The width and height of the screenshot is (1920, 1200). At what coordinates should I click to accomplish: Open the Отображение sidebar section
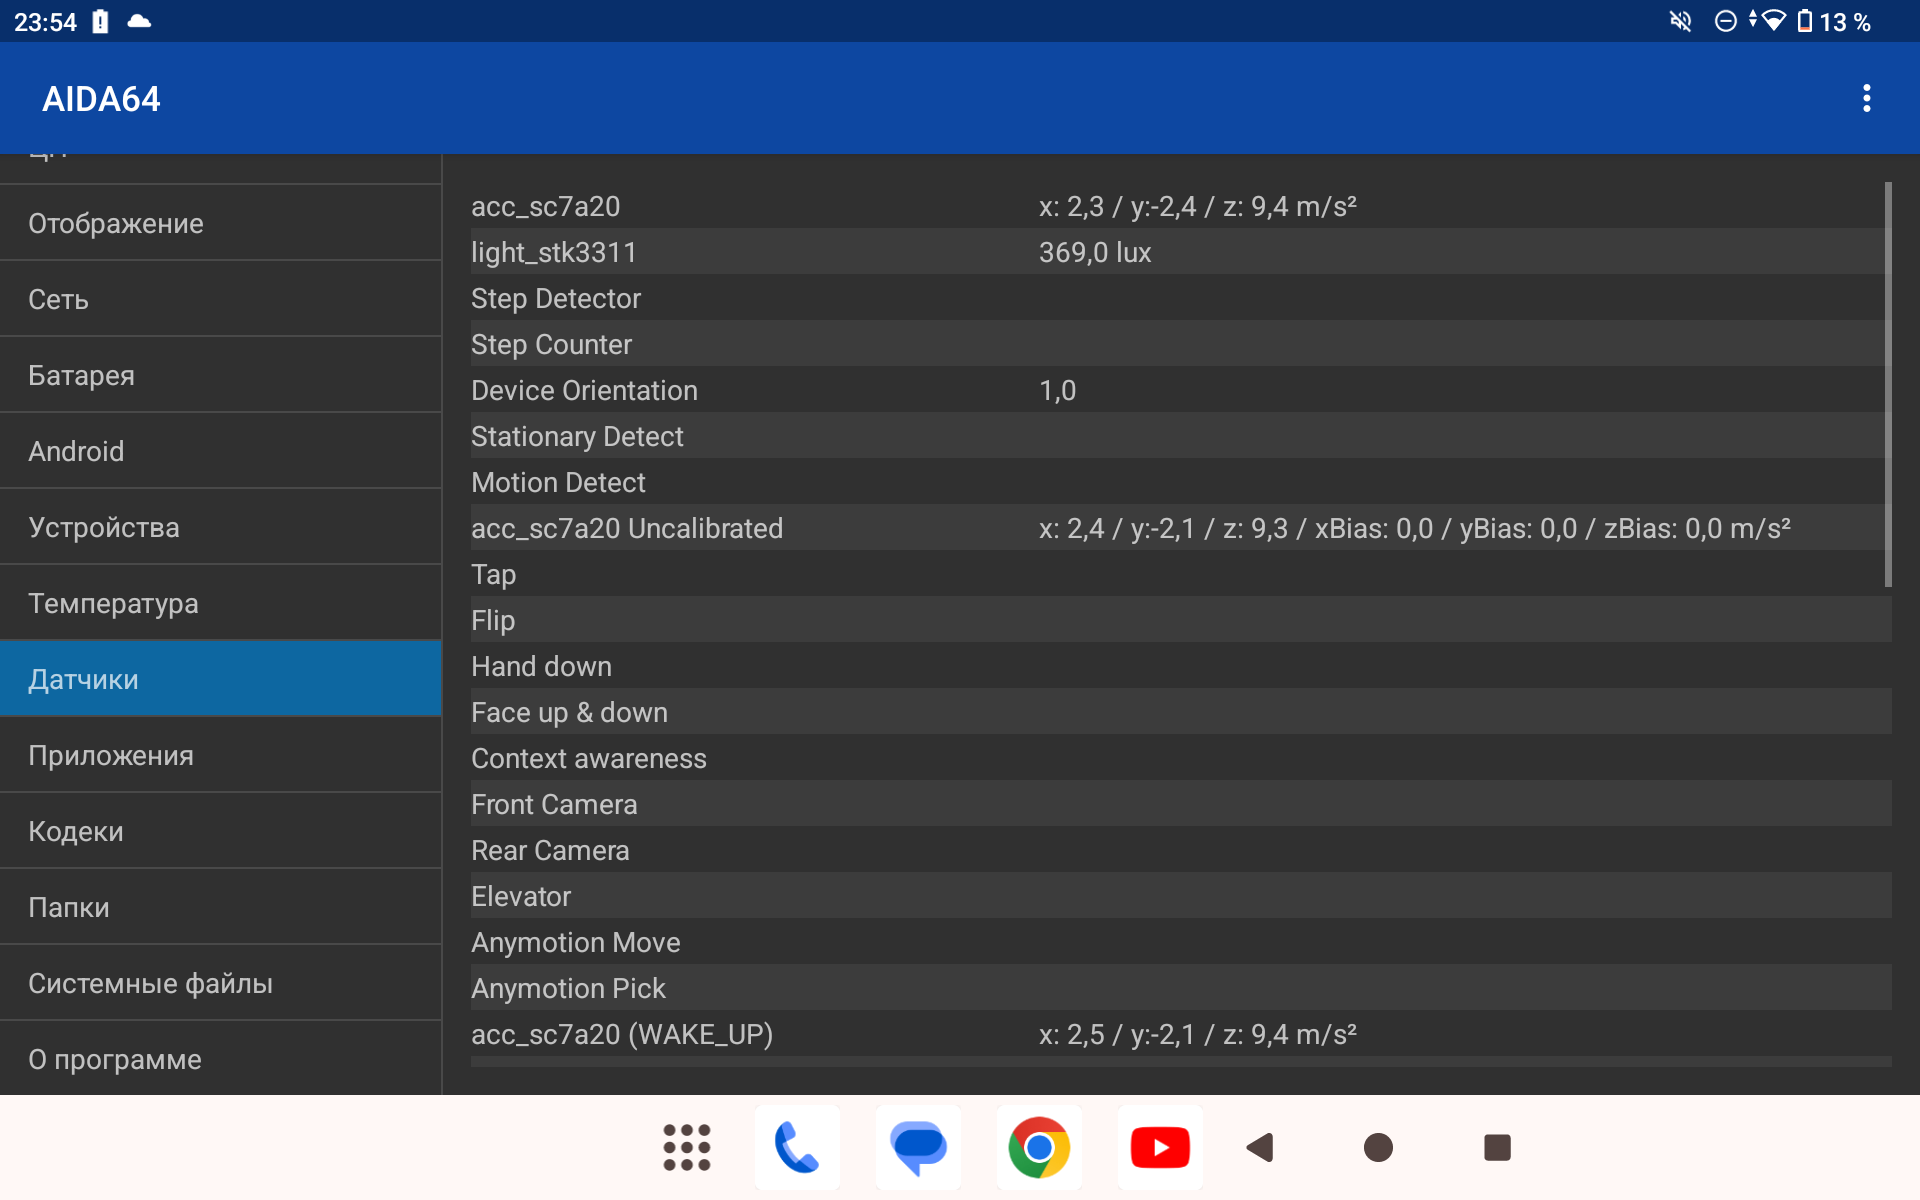pyautogui.click(x=220, y=223)
